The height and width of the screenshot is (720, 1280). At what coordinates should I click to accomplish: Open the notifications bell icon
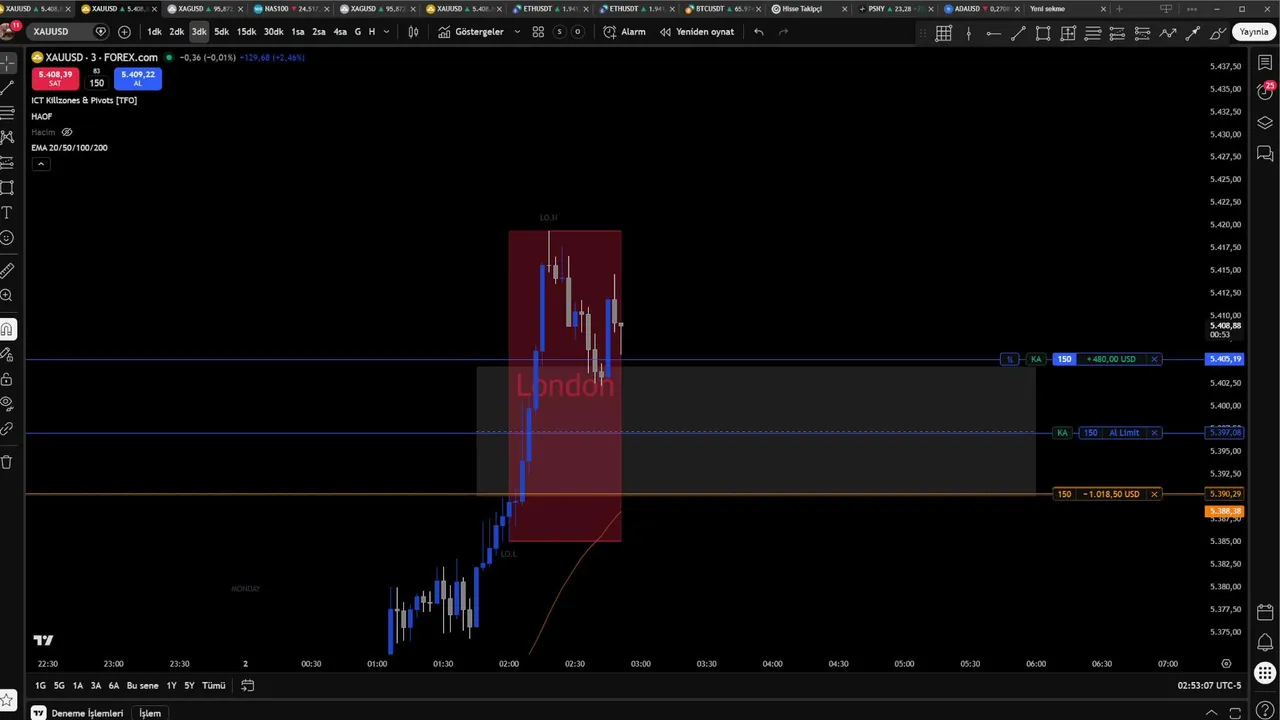(x=1265, y=642)
